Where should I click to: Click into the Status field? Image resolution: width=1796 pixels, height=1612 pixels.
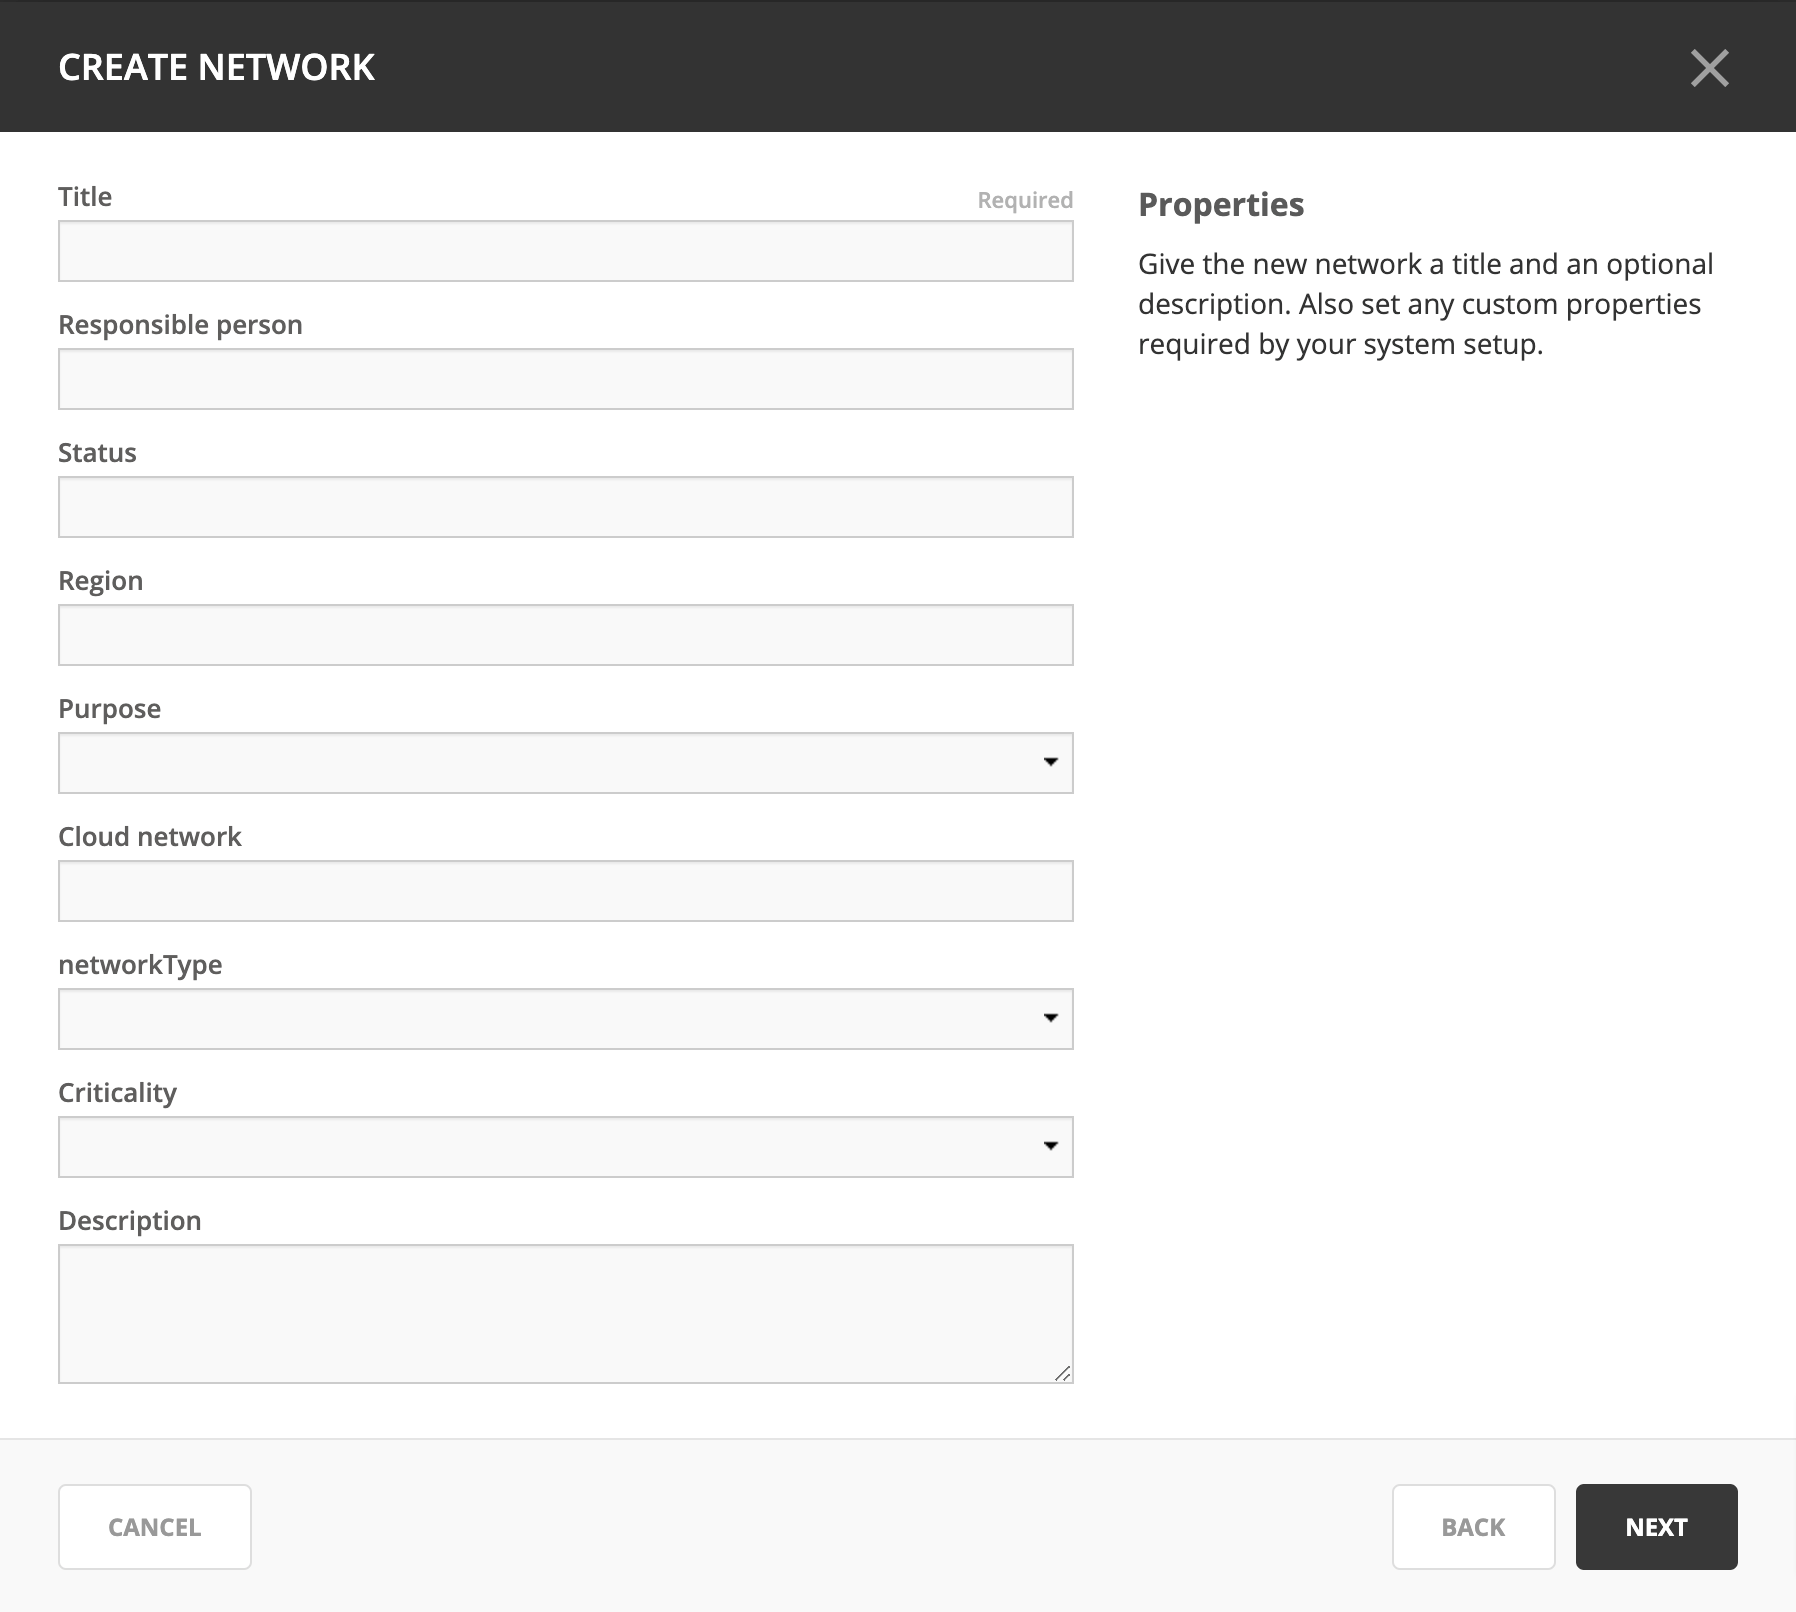(566, 507)
